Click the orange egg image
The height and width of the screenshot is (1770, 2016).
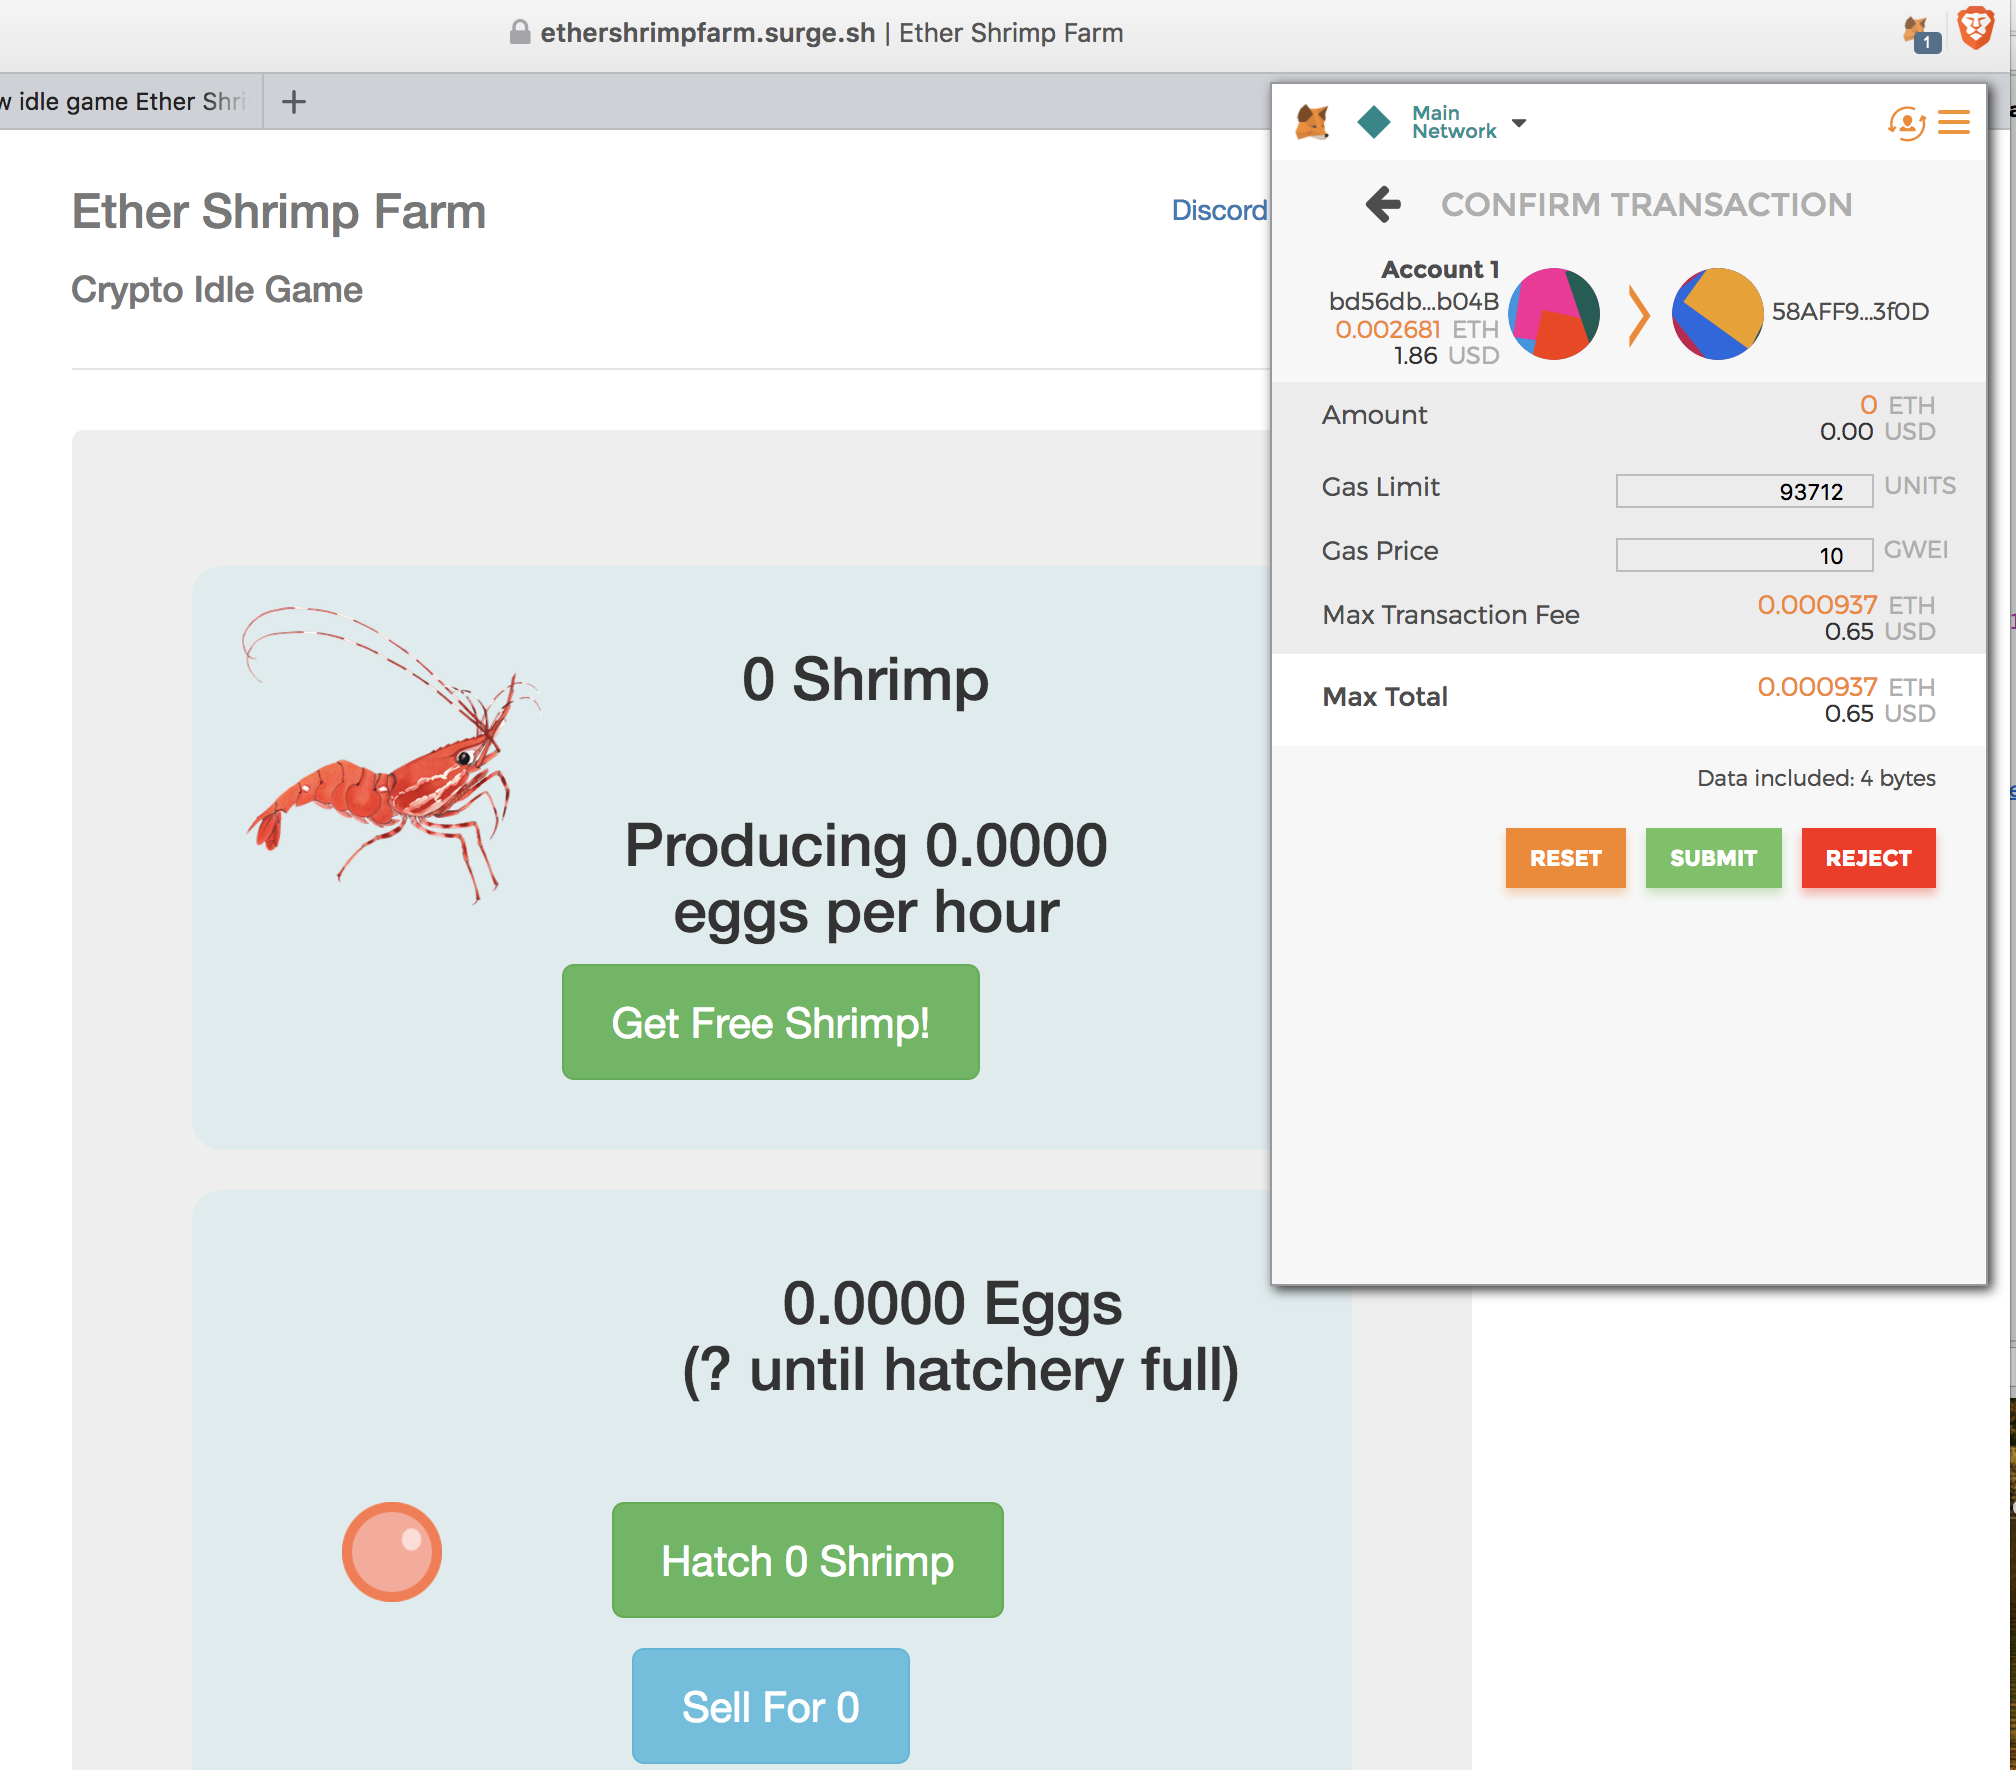[392, 1552]
